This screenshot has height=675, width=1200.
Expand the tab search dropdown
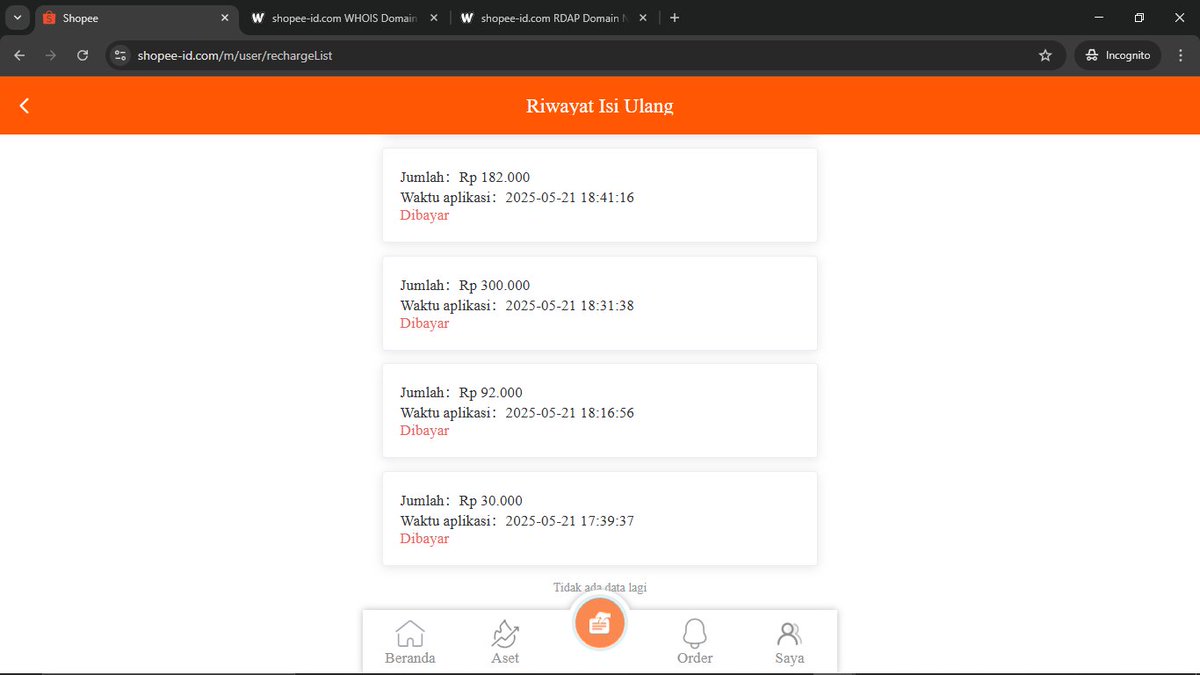pos(17,18)
